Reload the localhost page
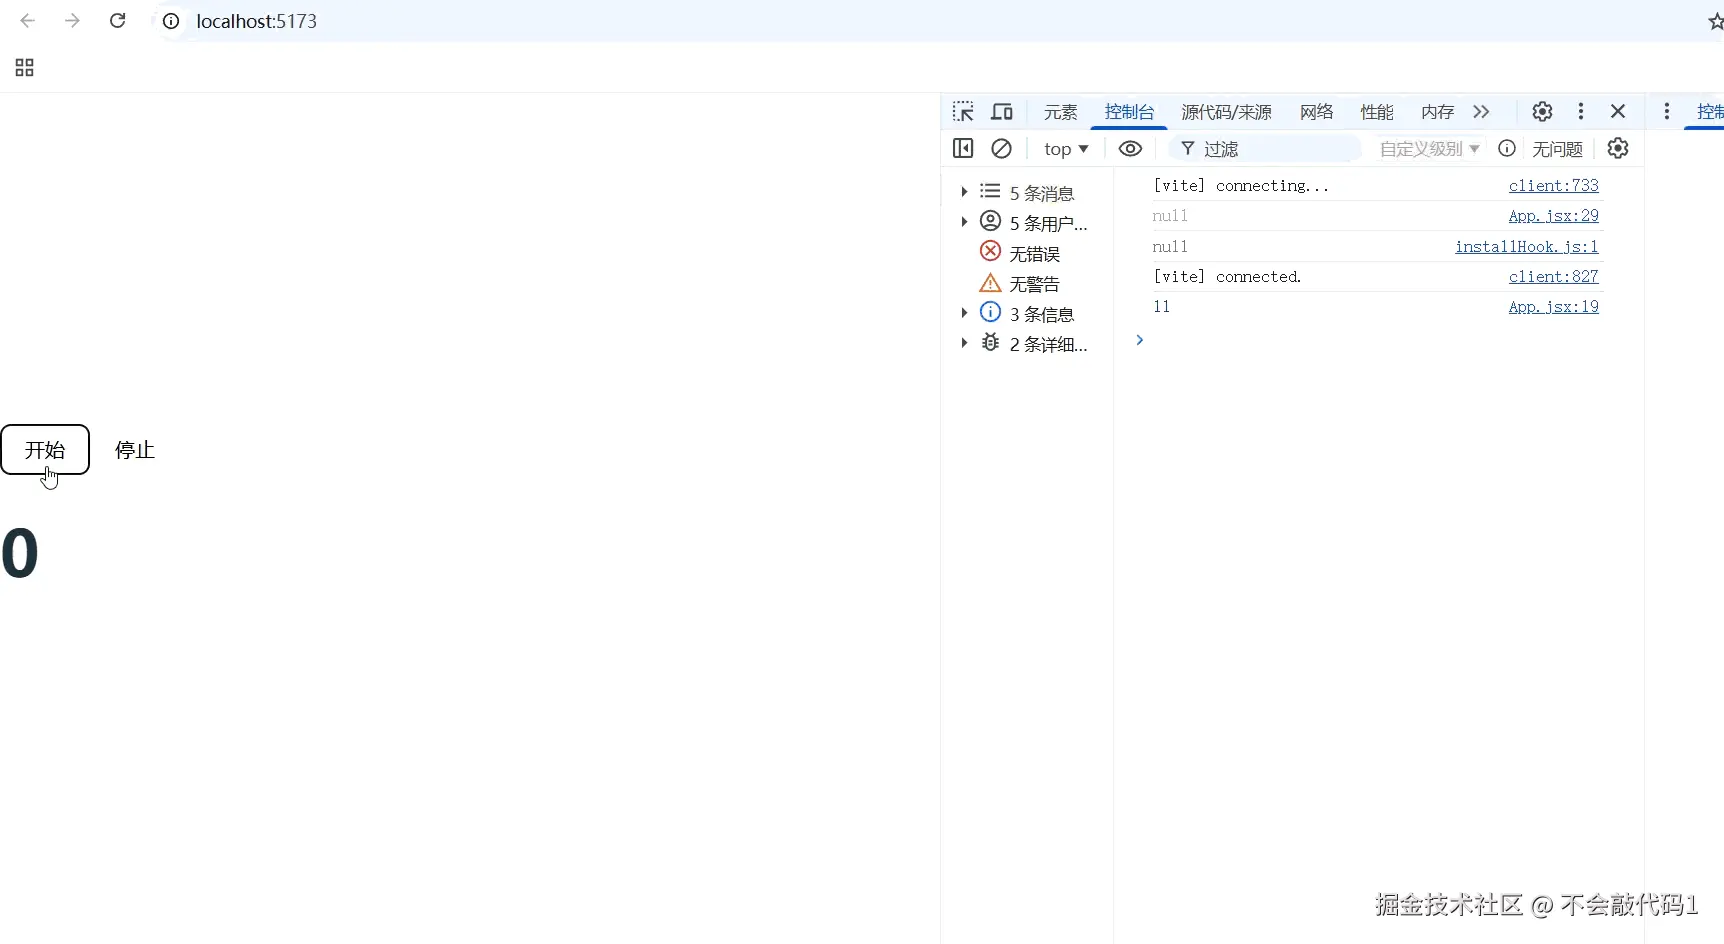The image size is (1724, 944). 117,21
